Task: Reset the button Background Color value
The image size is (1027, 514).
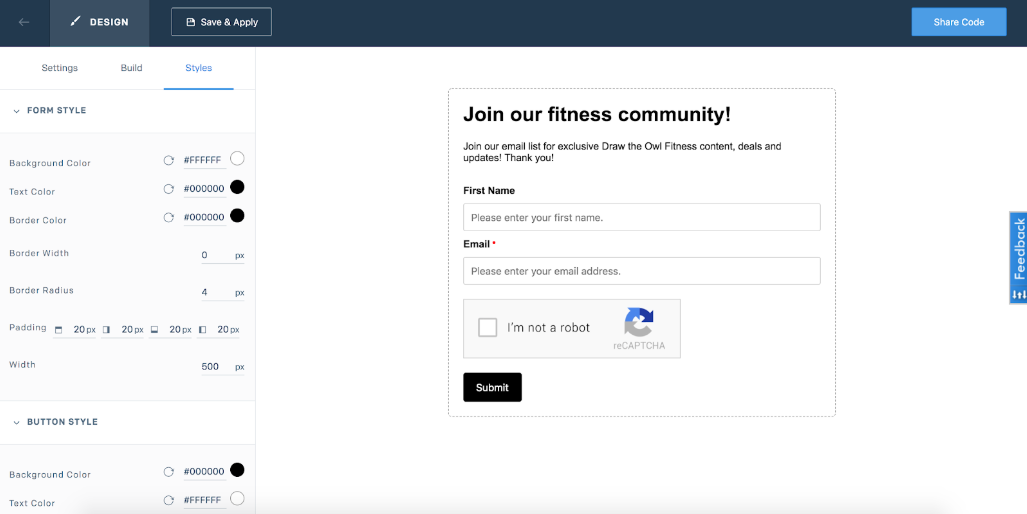Action: click(x=169, y=471)
